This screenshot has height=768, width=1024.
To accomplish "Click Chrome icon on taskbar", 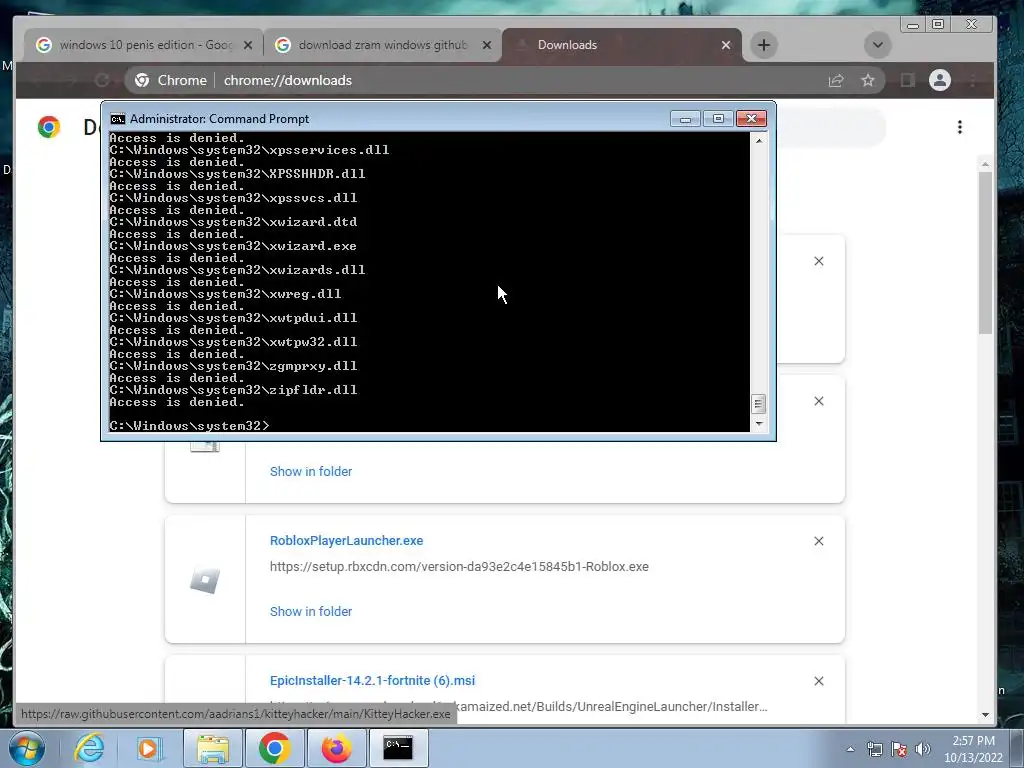I will pos(274,748).
